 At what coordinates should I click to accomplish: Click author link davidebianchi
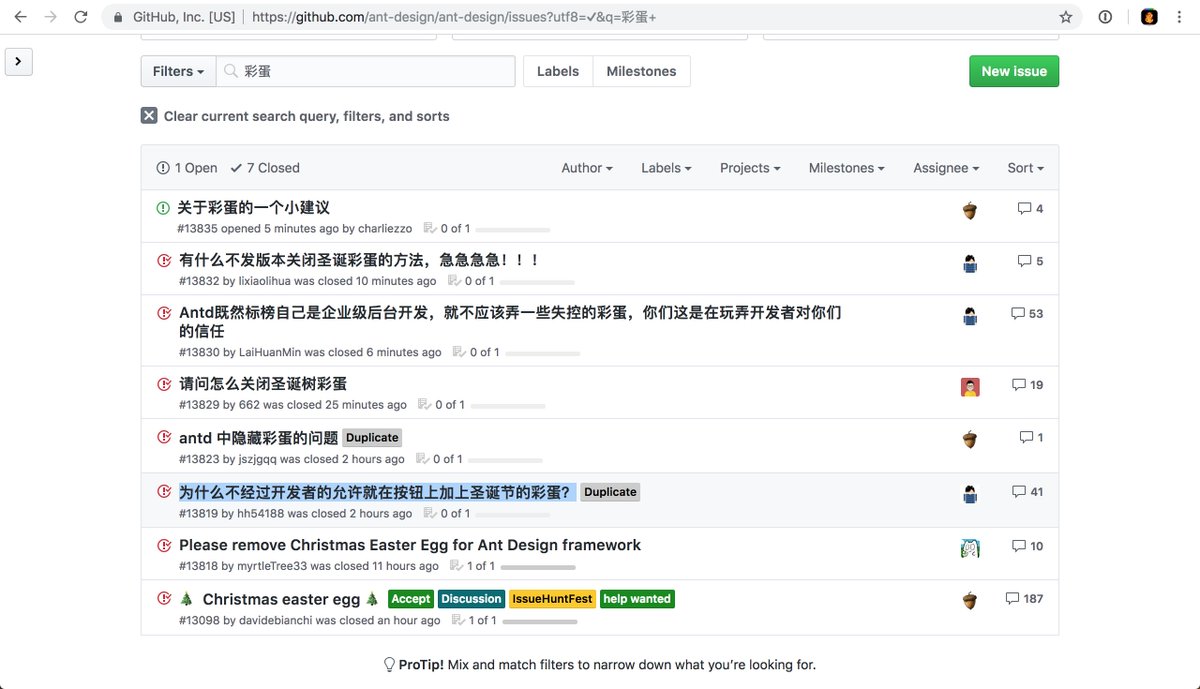pos(275,620)
